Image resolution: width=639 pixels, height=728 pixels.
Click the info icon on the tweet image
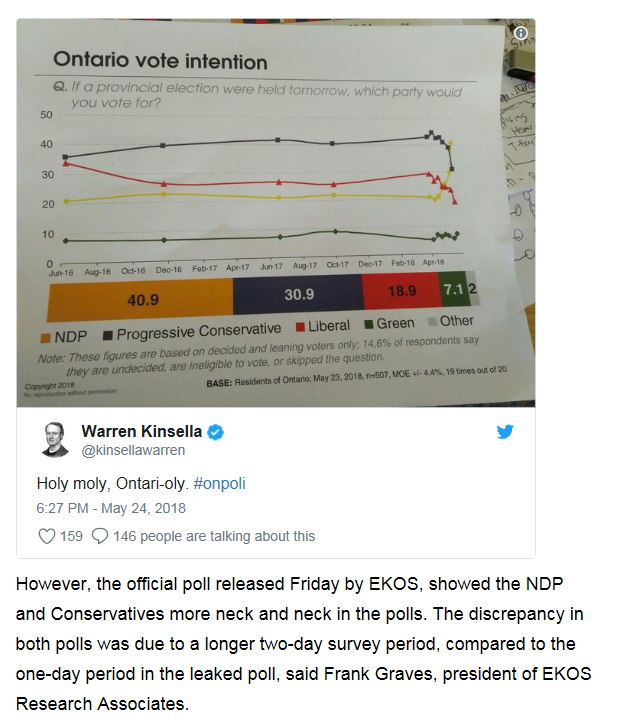[x=521, y=33]
